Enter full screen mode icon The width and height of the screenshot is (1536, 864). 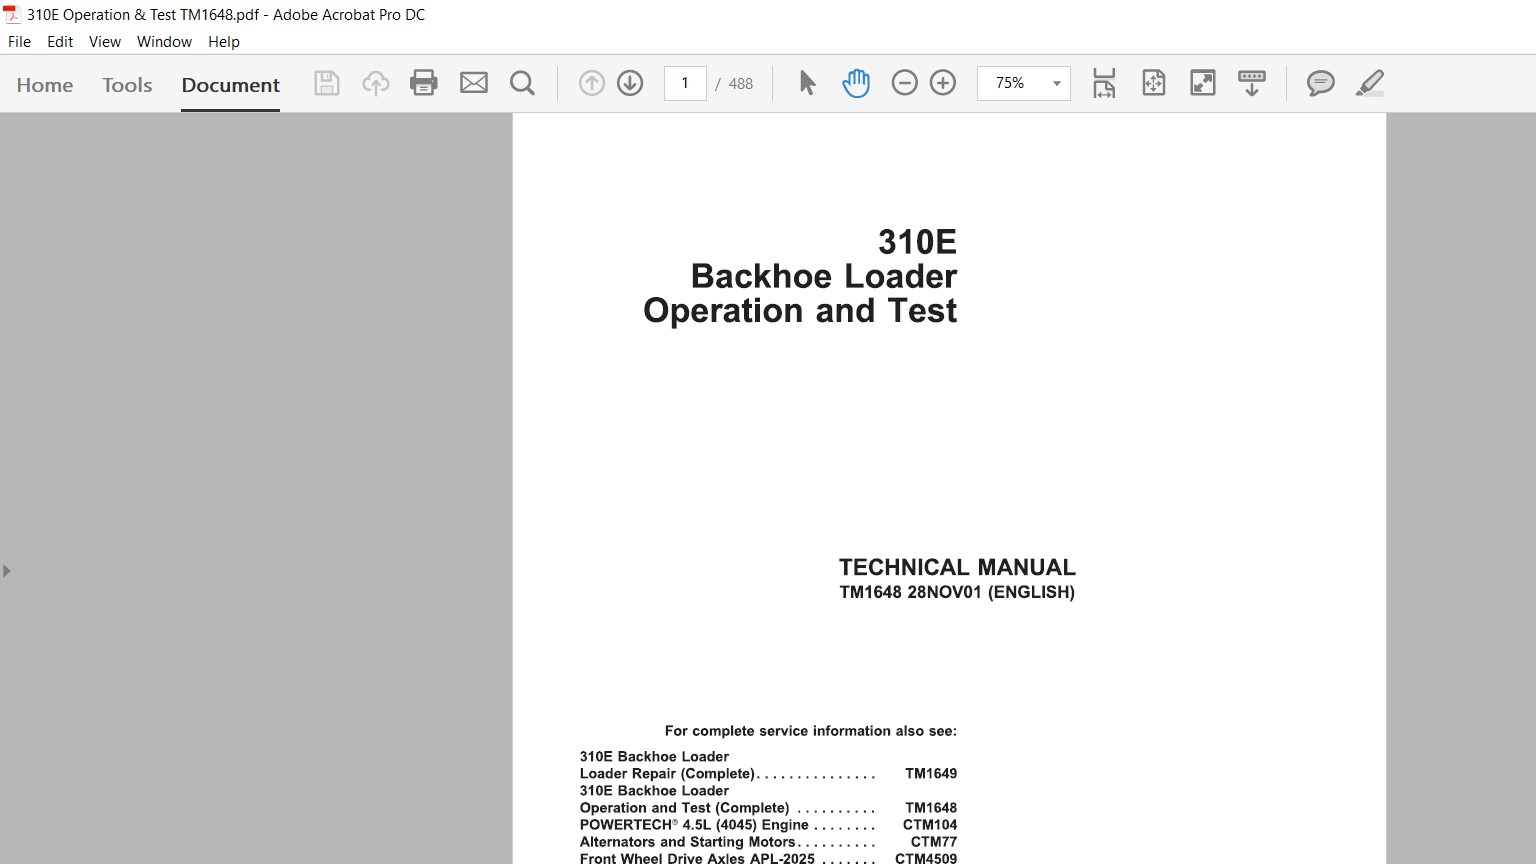[1203, 83]
